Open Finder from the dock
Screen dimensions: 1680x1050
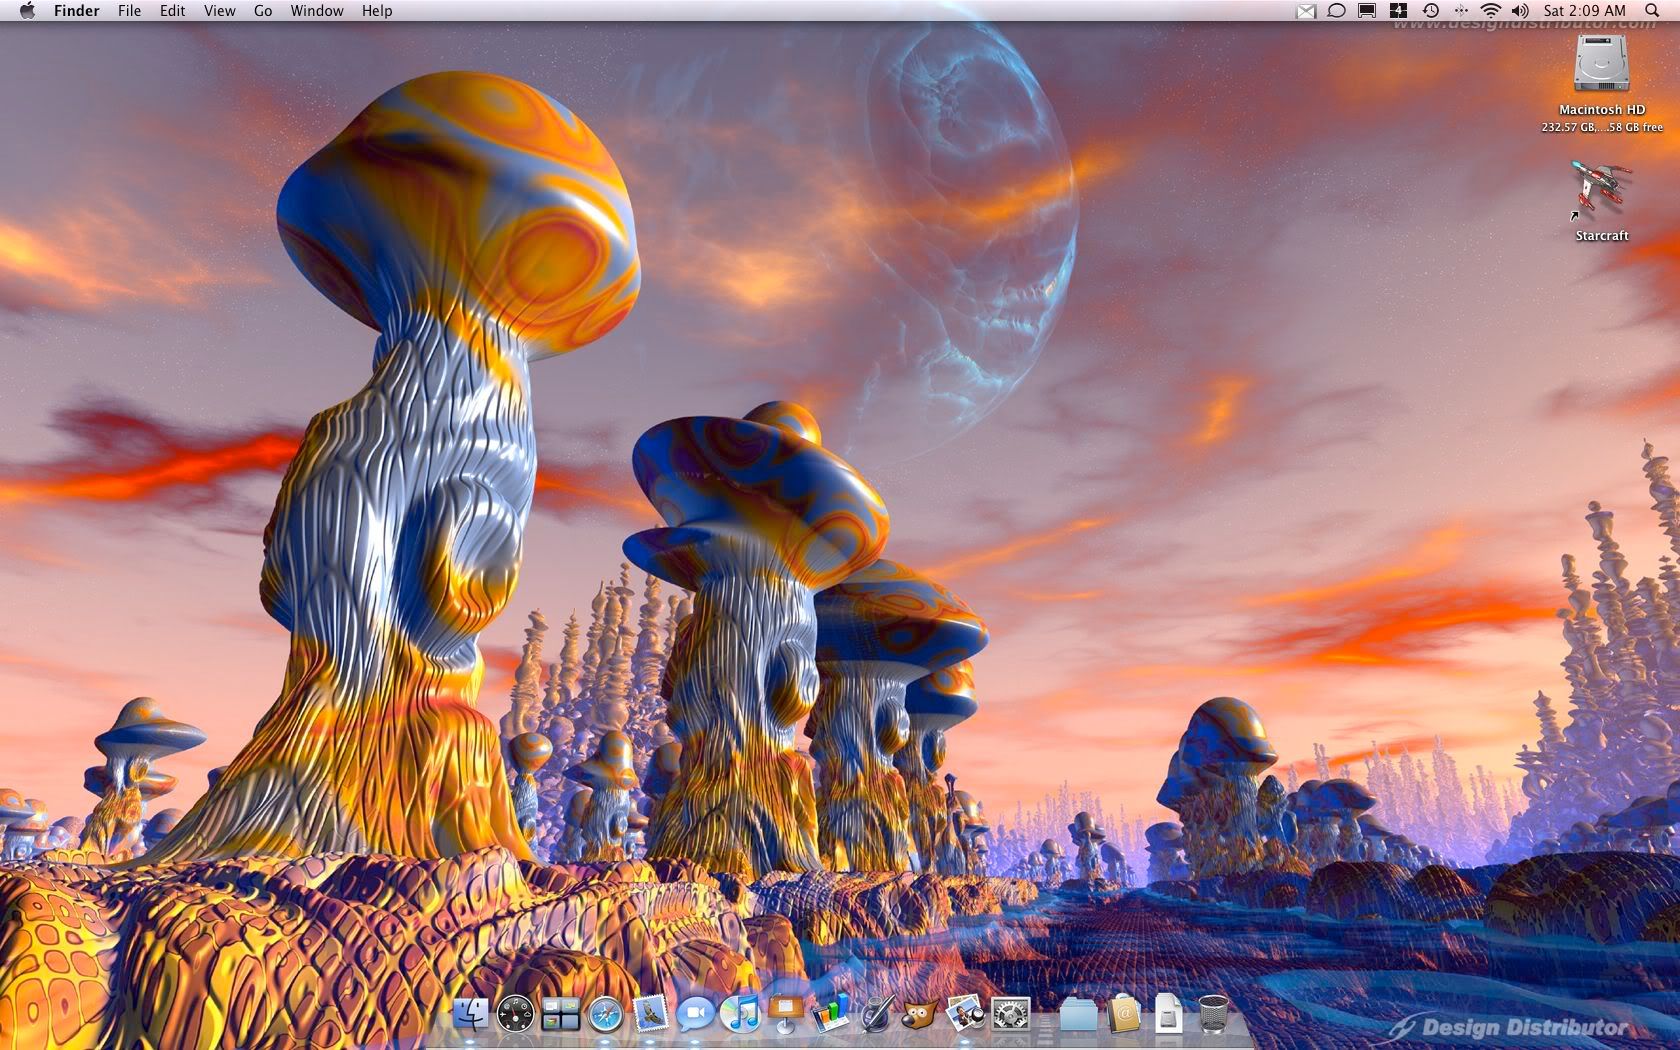[470, 1014]
